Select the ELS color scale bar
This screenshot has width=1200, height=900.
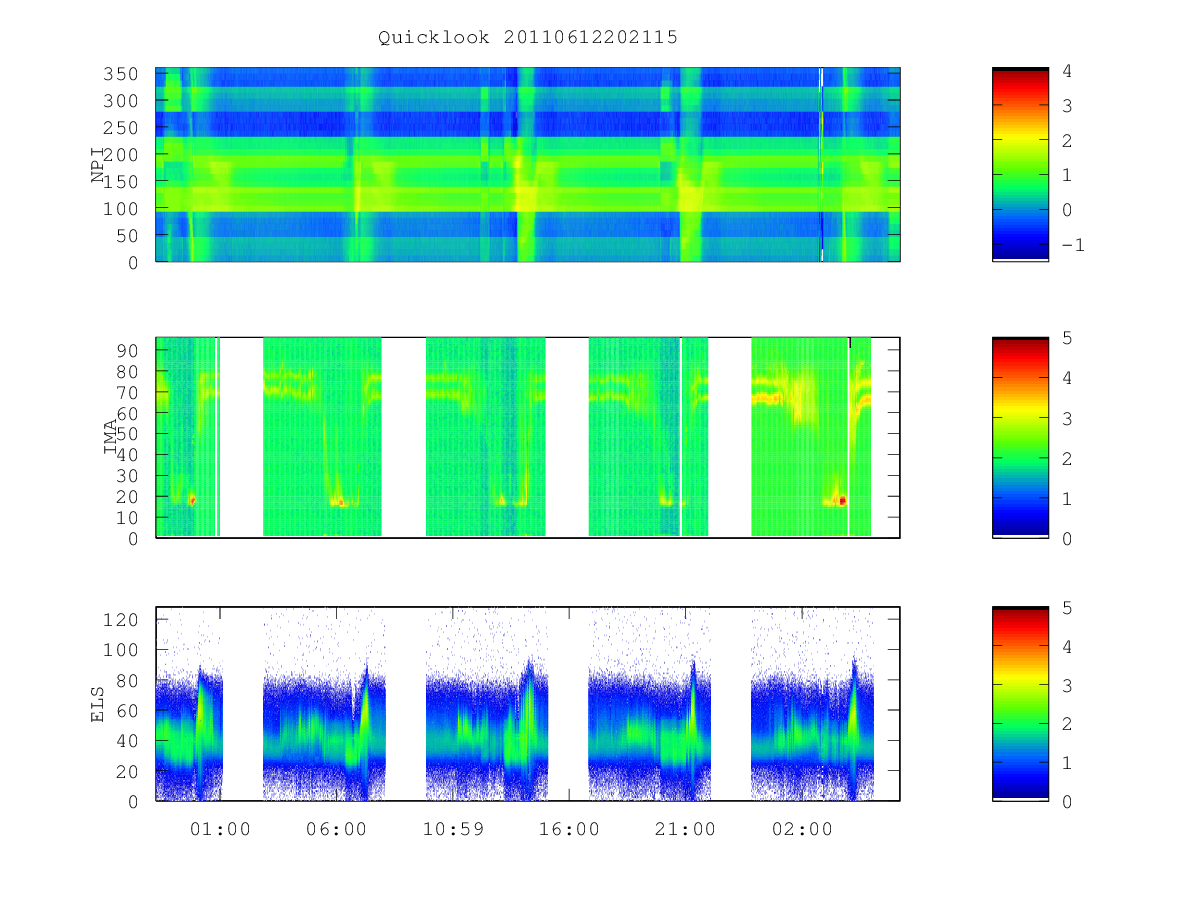point(1020,704)
